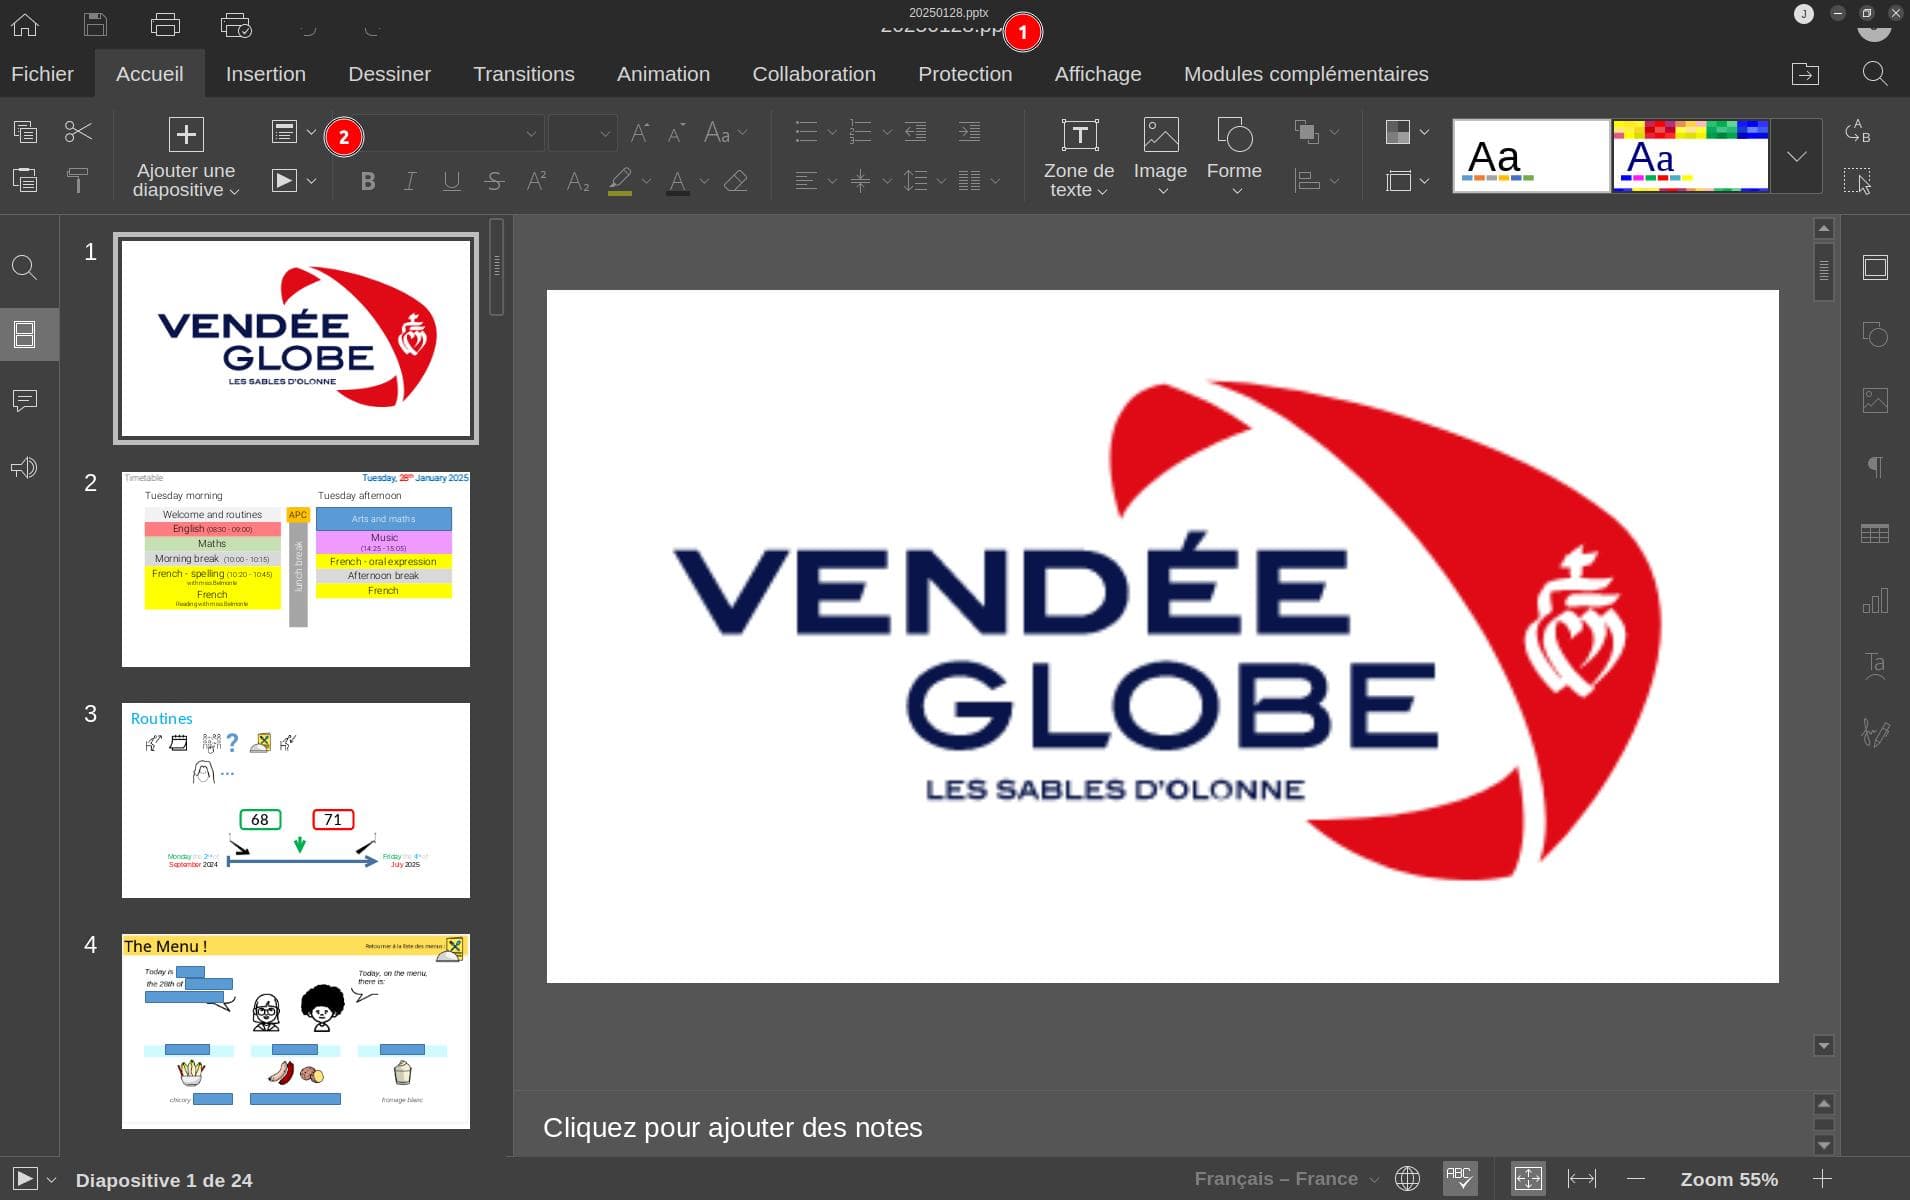Open the font name dropdown
Image resolution: width=1910 pixels, height=1200 pixels.
[x=530, y=133]
